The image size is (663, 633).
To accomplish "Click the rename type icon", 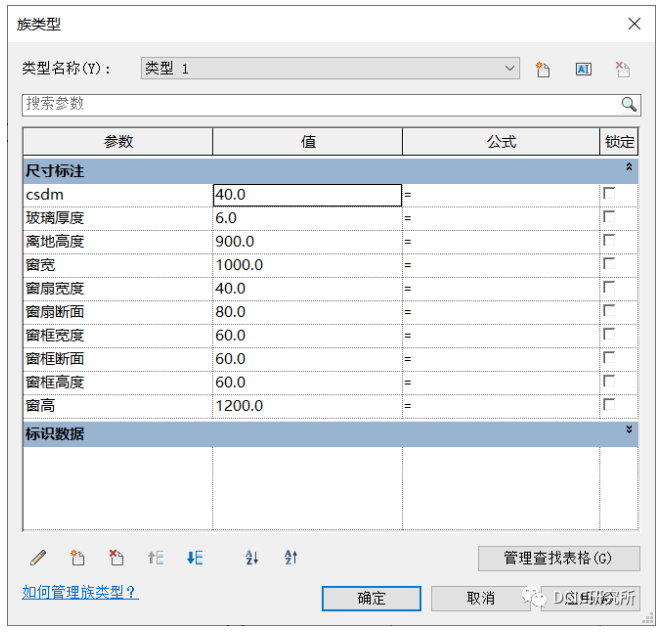I will click(584, 69).
